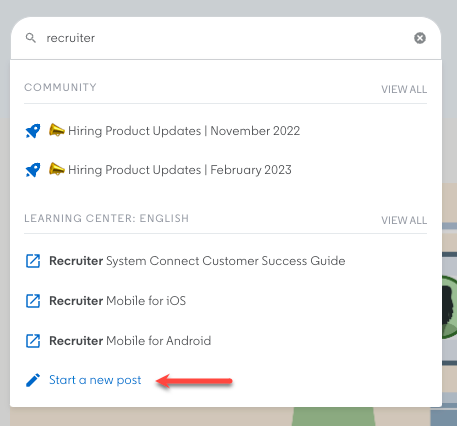Open Hiring Product Updates | February 2023
Image resolution: width=457 pixels, height=426 pixels.
coord(180,170)
